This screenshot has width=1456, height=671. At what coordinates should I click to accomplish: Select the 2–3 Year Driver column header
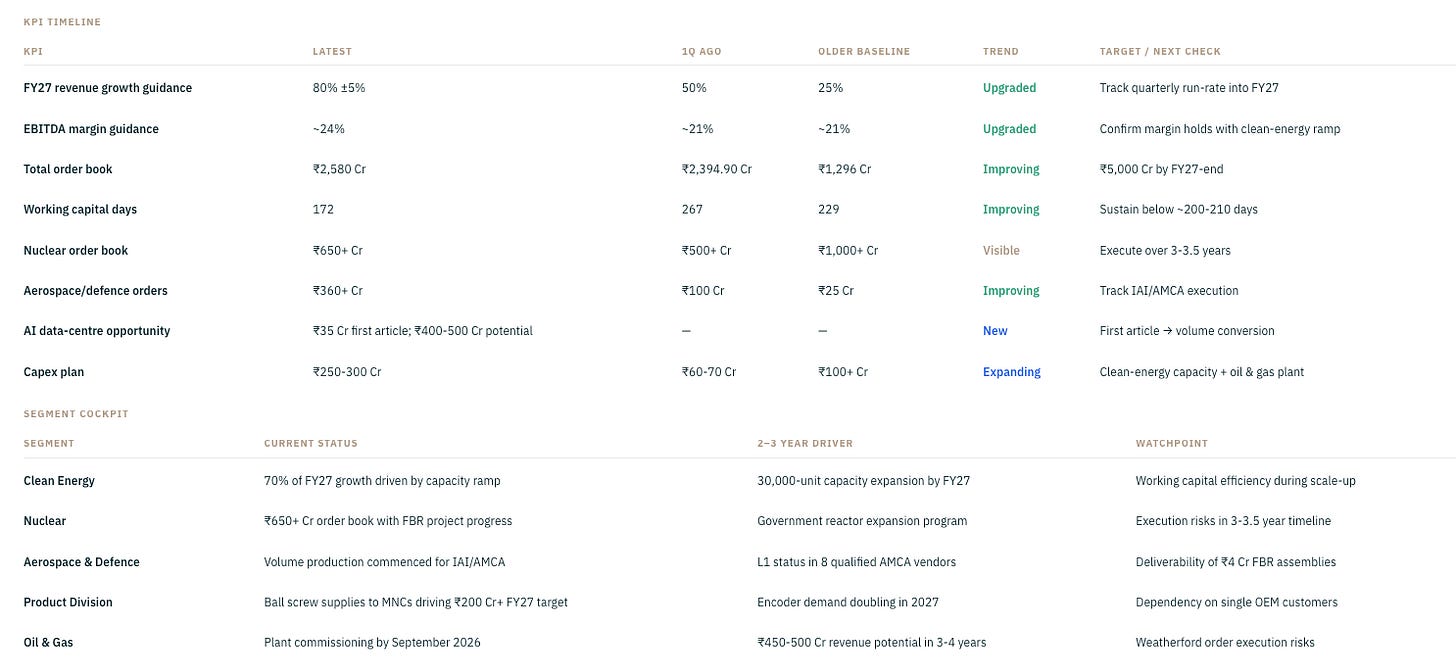805,443
